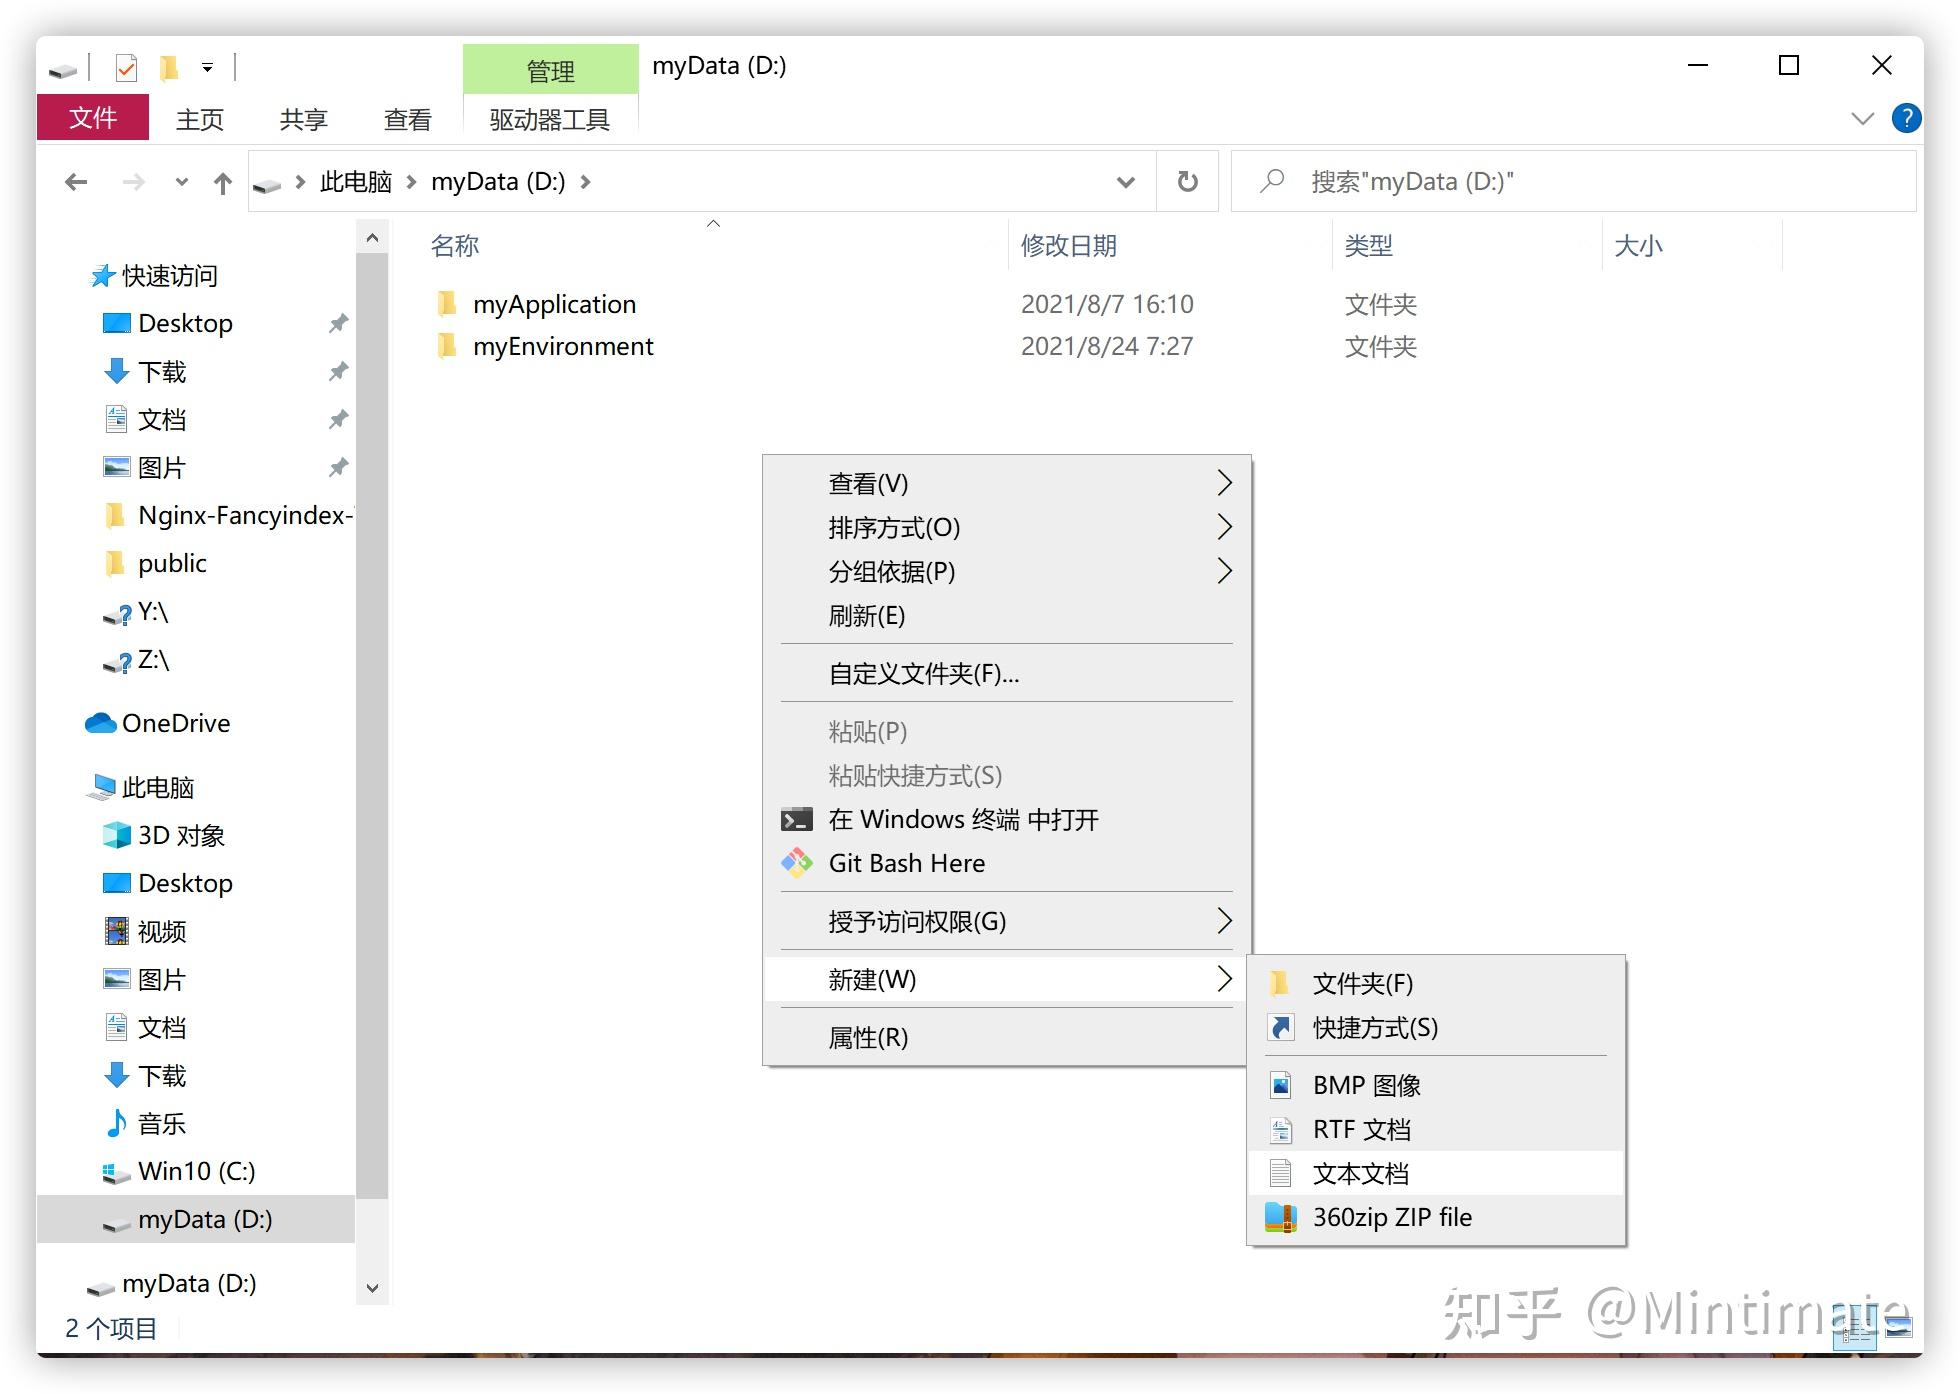Click the back navigation arrow
This screenshot has width=1960, height=1394.
(76, 182)
